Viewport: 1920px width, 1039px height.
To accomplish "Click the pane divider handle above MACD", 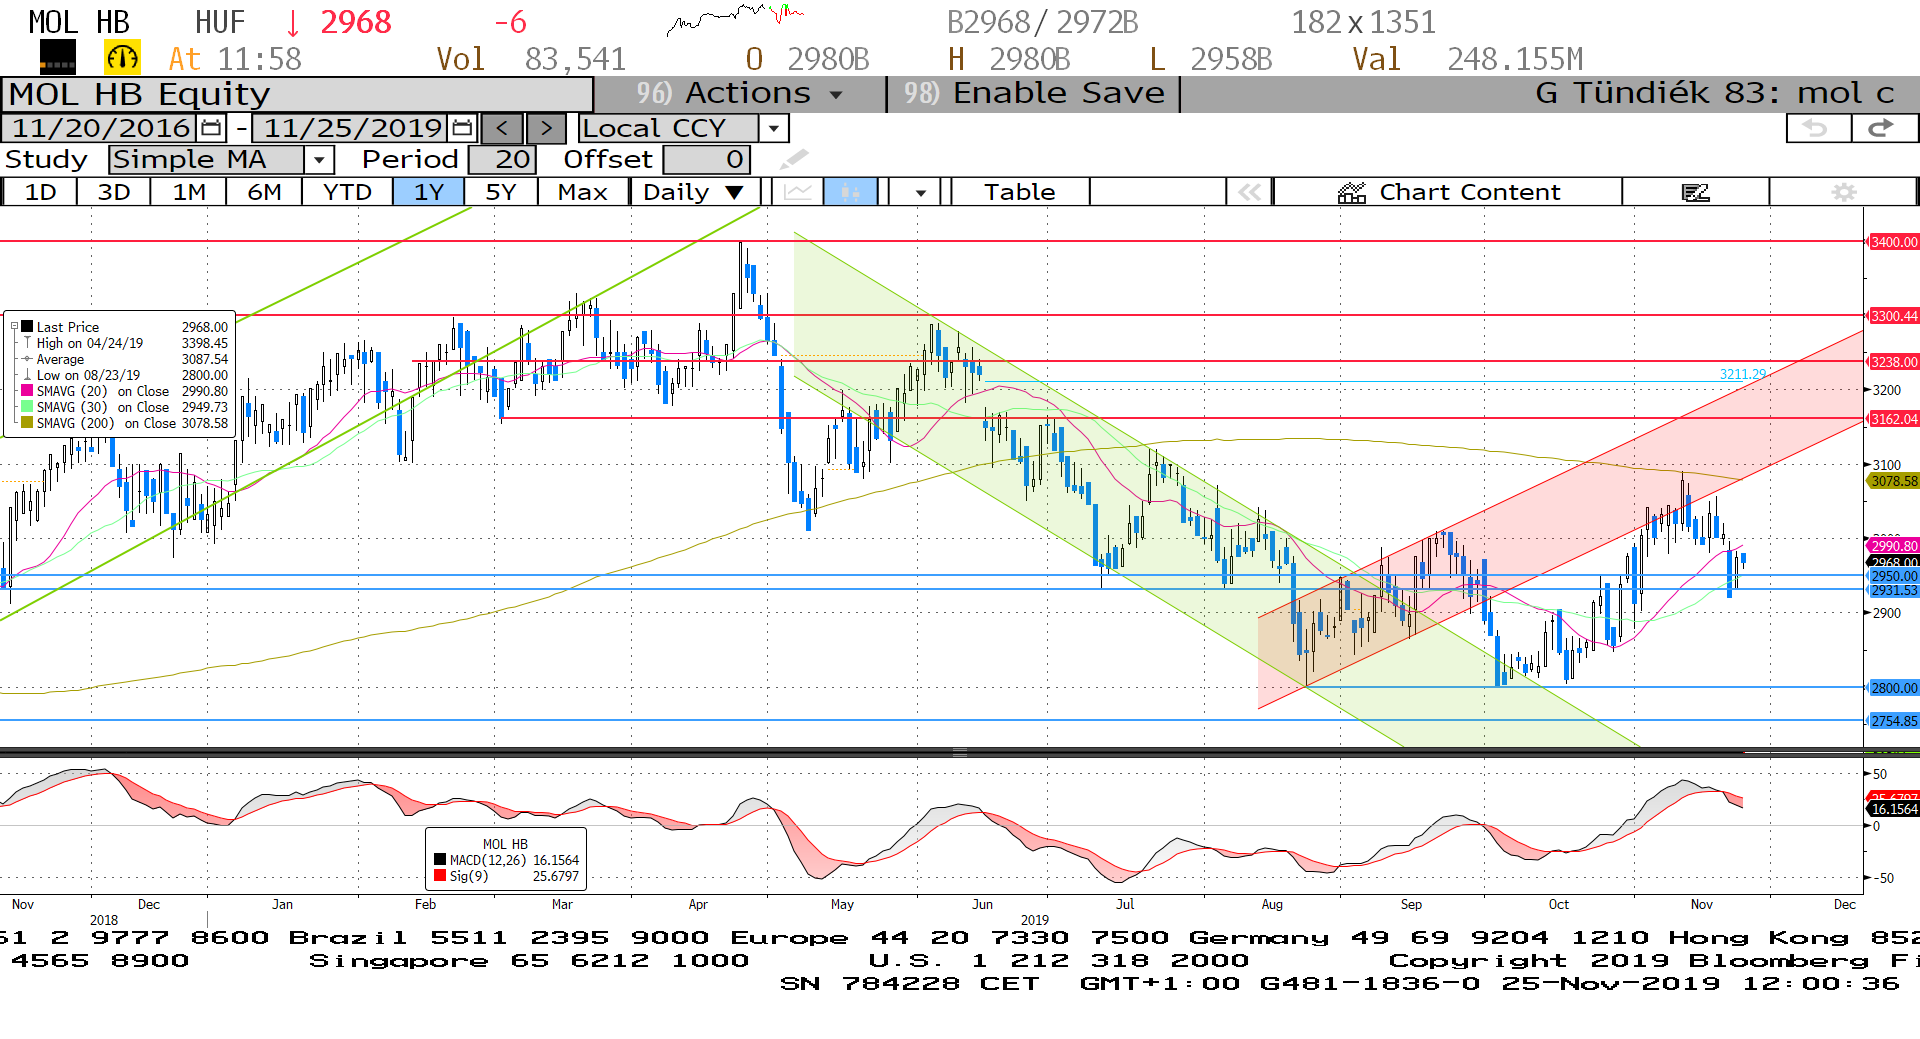I will click(x=959, y=752).
